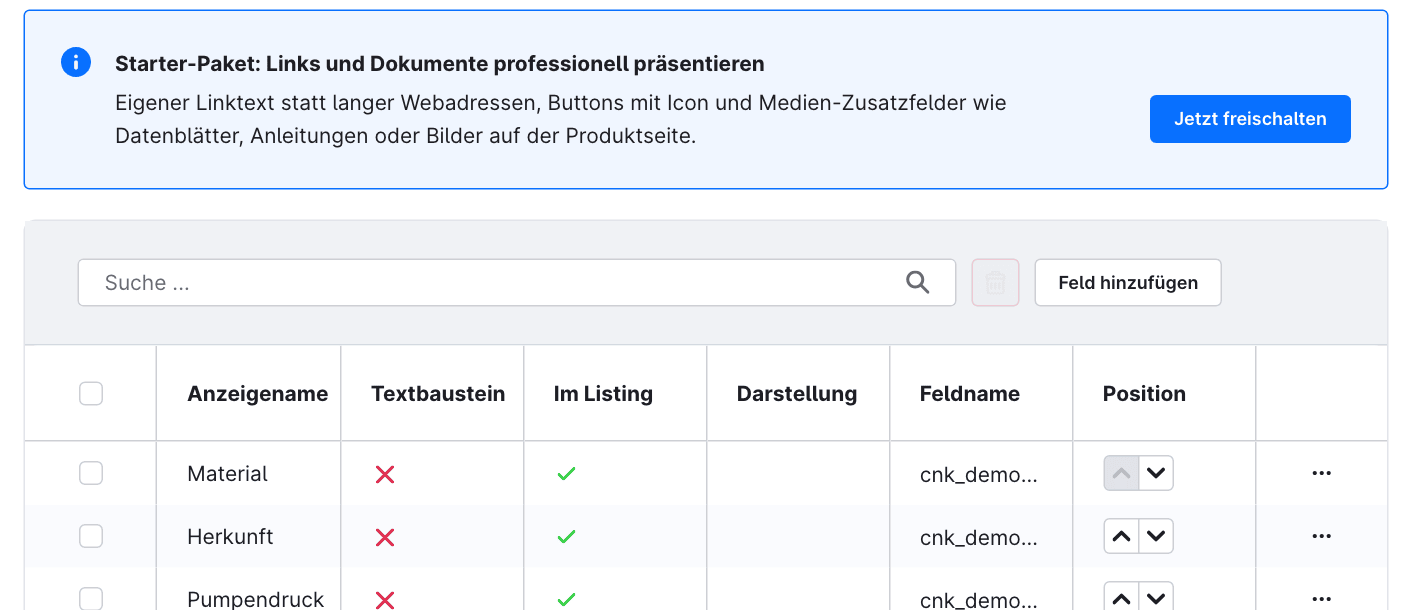This screenshot has width=1413, height=610.
Task: Check the Material row checkbox
Action: point(91,473)
